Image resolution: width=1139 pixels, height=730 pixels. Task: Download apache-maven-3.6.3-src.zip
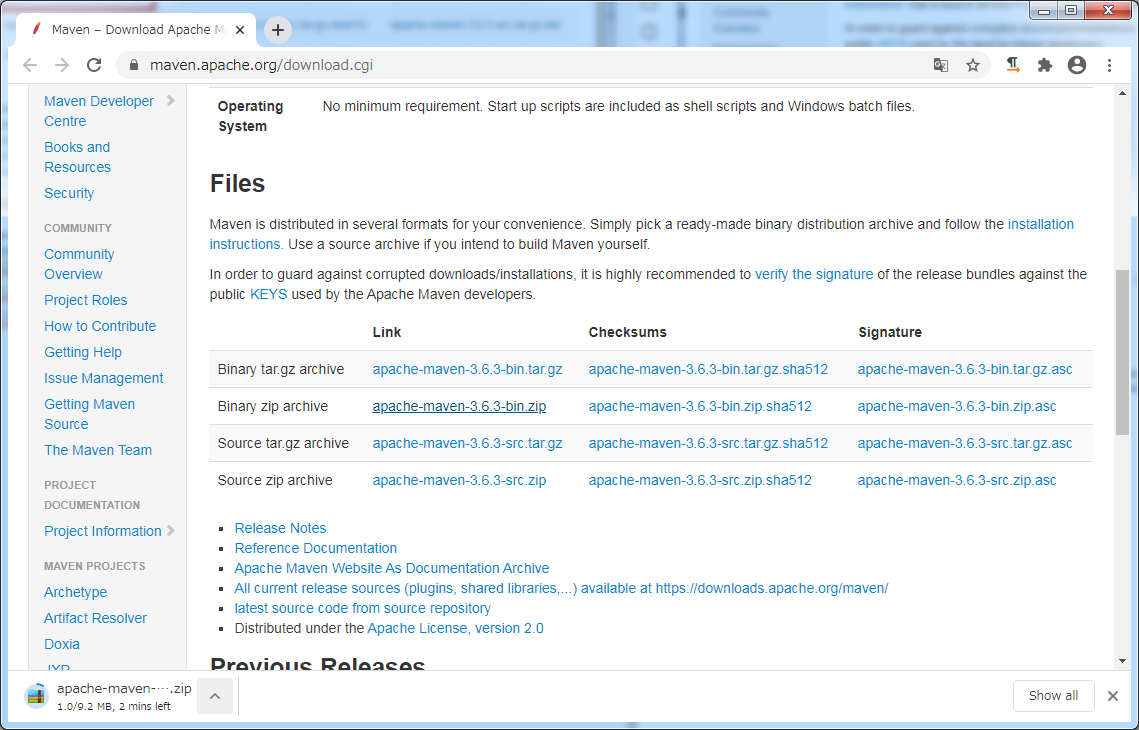pyautogui.click(x=459, y=481)
